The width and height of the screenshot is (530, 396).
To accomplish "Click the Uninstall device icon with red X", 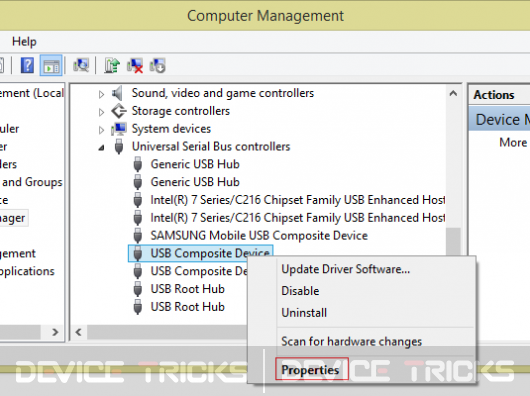I will click(135, 65).
